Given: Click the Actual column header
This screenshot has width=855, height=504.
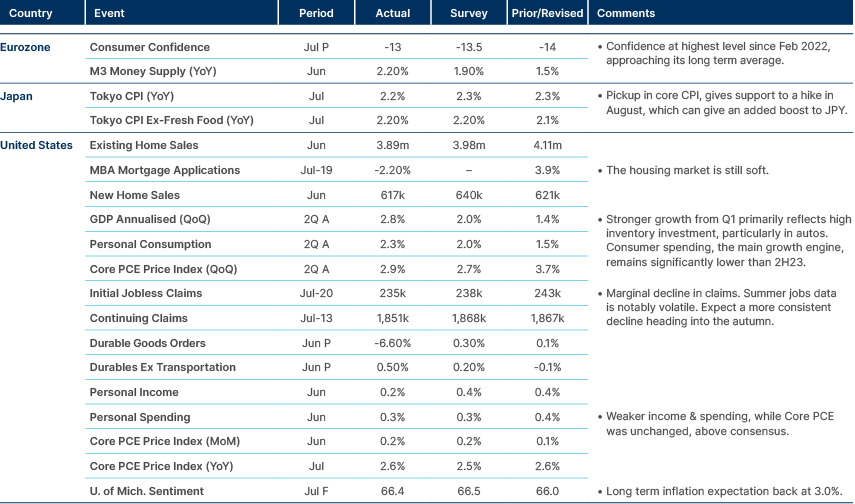Looking at the screenshot, I should point(393,14).
